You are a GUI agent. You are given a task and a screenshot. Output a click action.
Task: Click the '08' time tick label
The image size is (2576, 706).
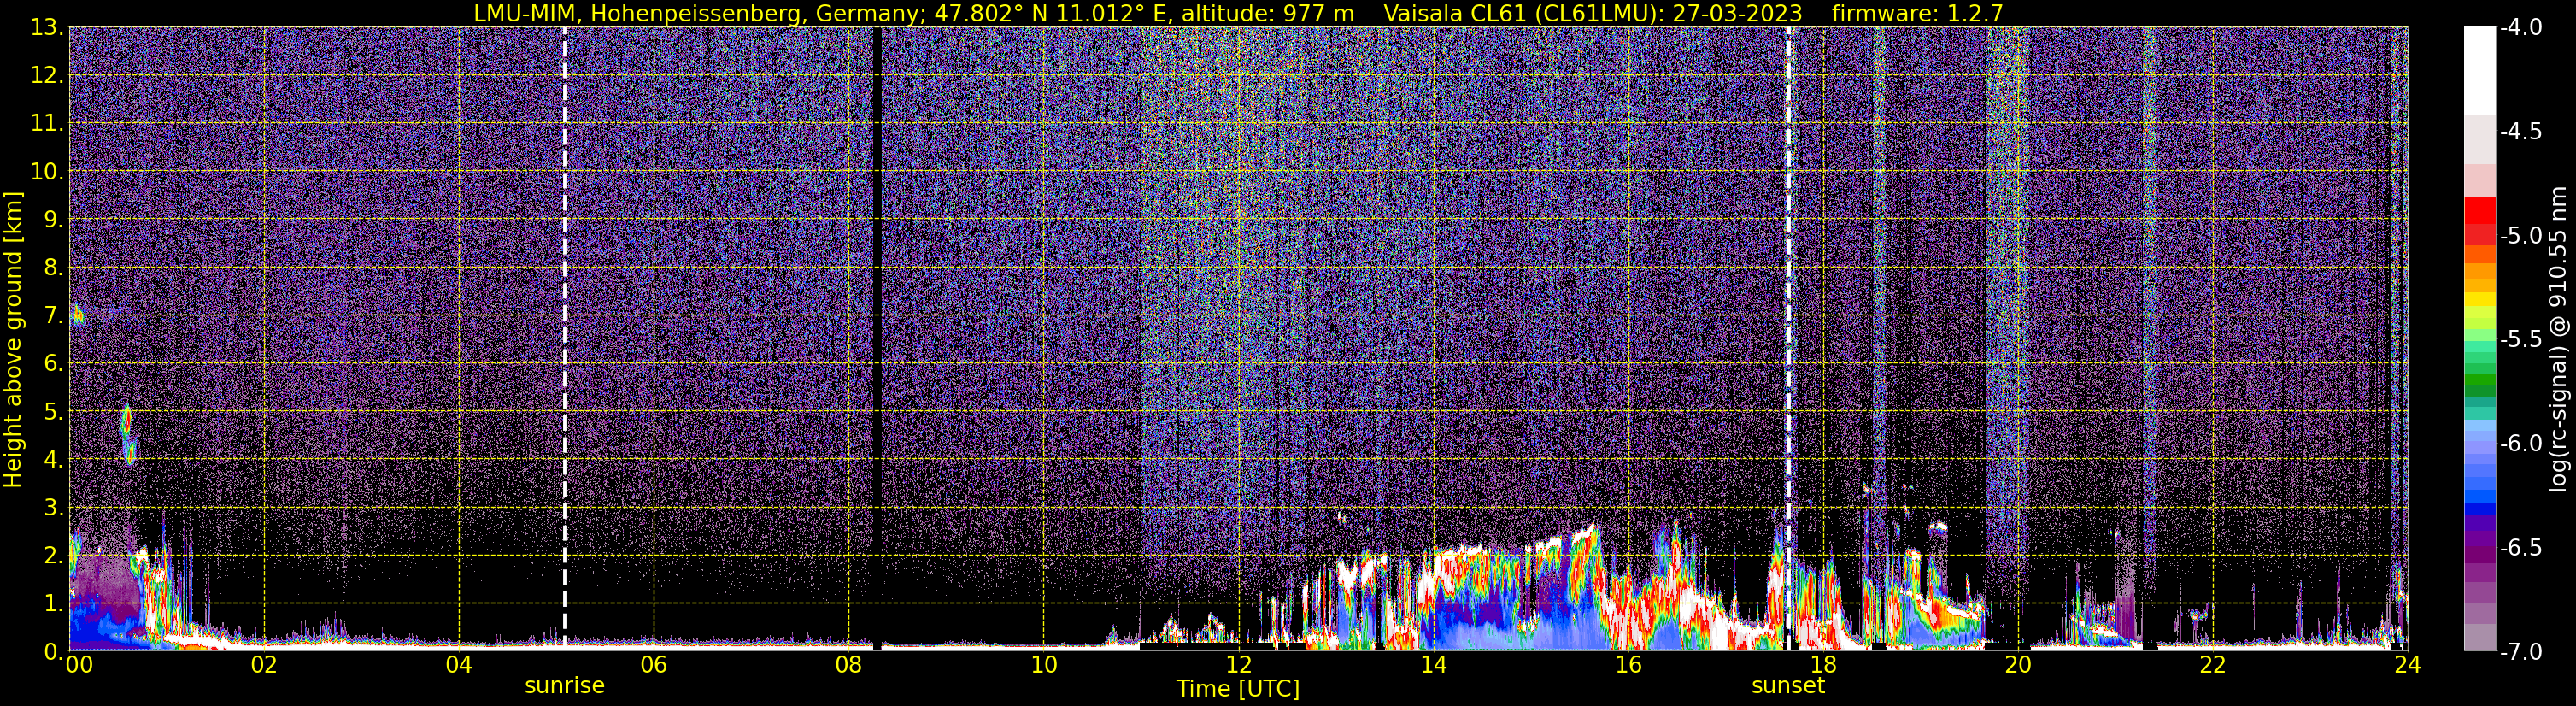[x=848, y=665]
